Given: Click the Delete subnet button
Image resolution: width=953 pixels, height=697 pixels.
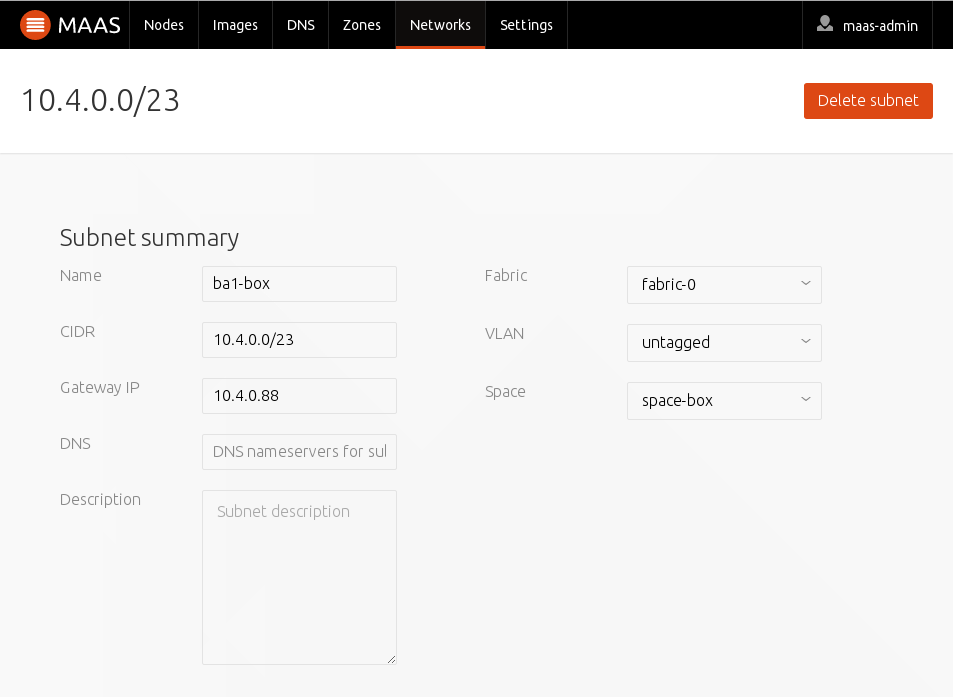Looking at the screenshot, I should 868,101.
